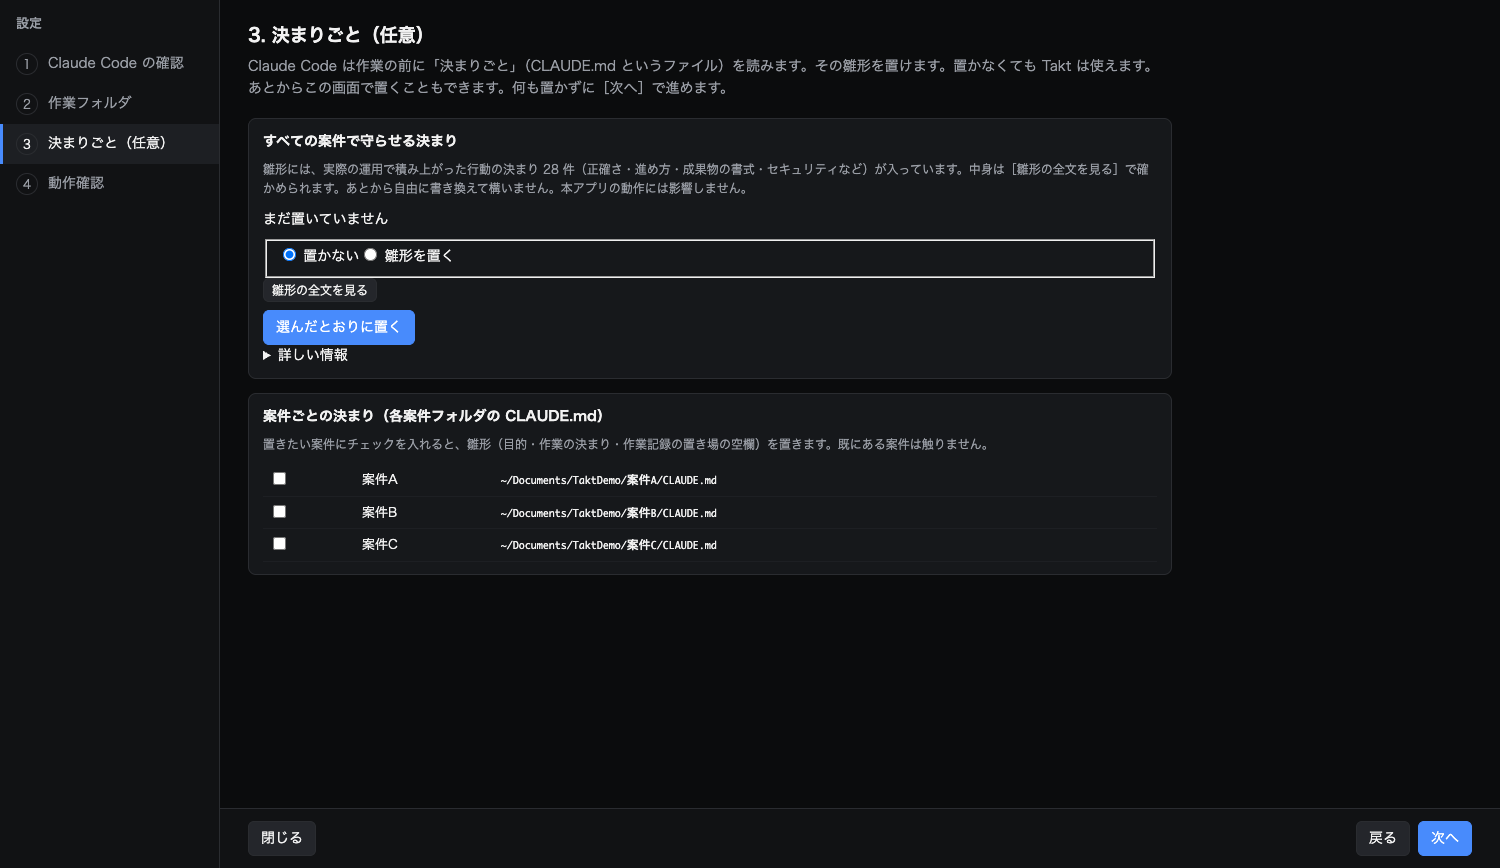Screen dimensions: 1500x868
Task: Choose the 雛形を置く radio option
Action: tap(370, 255)
